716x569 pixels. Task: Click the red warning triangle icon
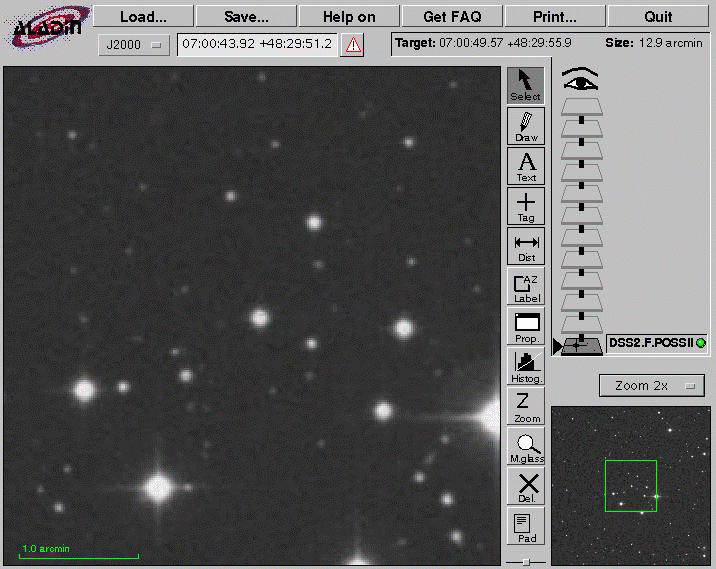[x=353, y=45]
